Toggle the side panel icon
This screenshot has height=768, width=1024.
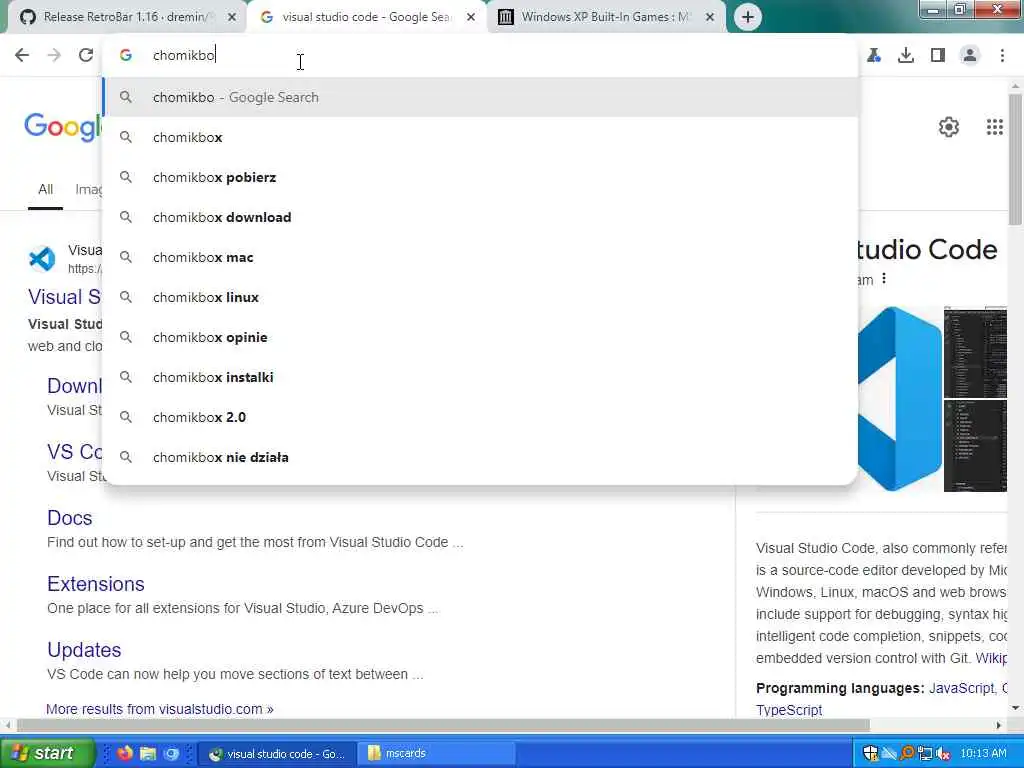point(938,56)
